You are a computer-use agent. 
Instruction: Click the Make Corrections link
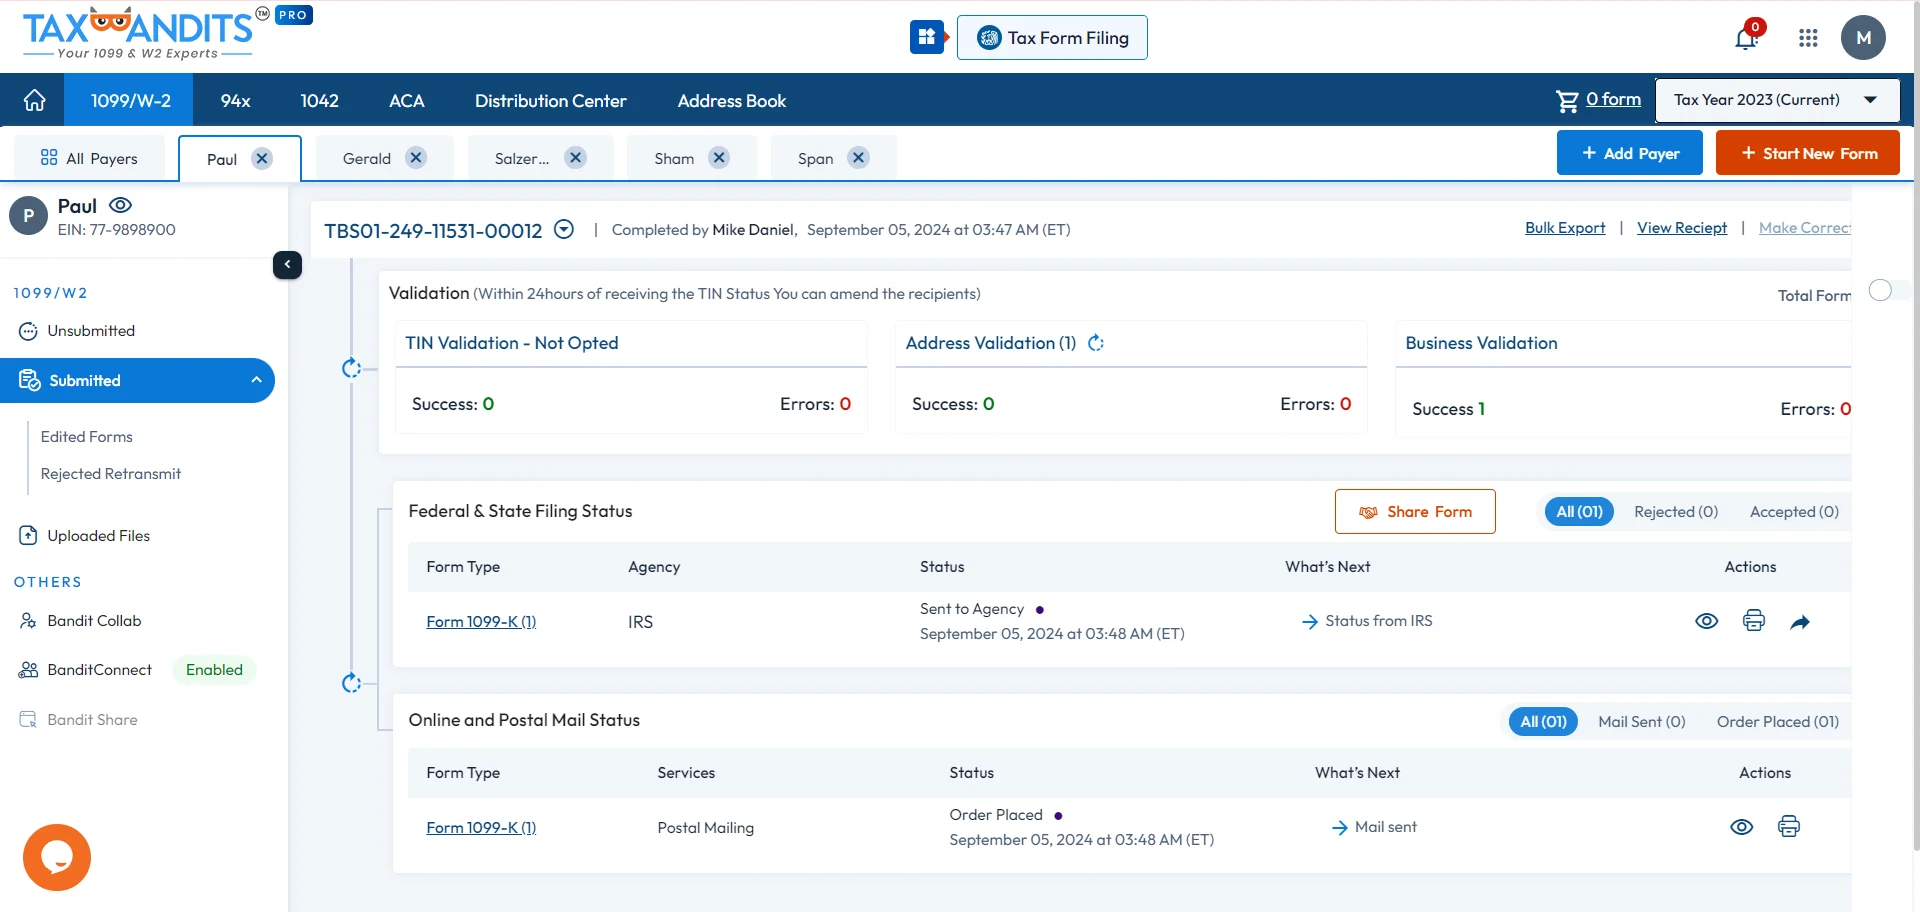click(1804, 228)
